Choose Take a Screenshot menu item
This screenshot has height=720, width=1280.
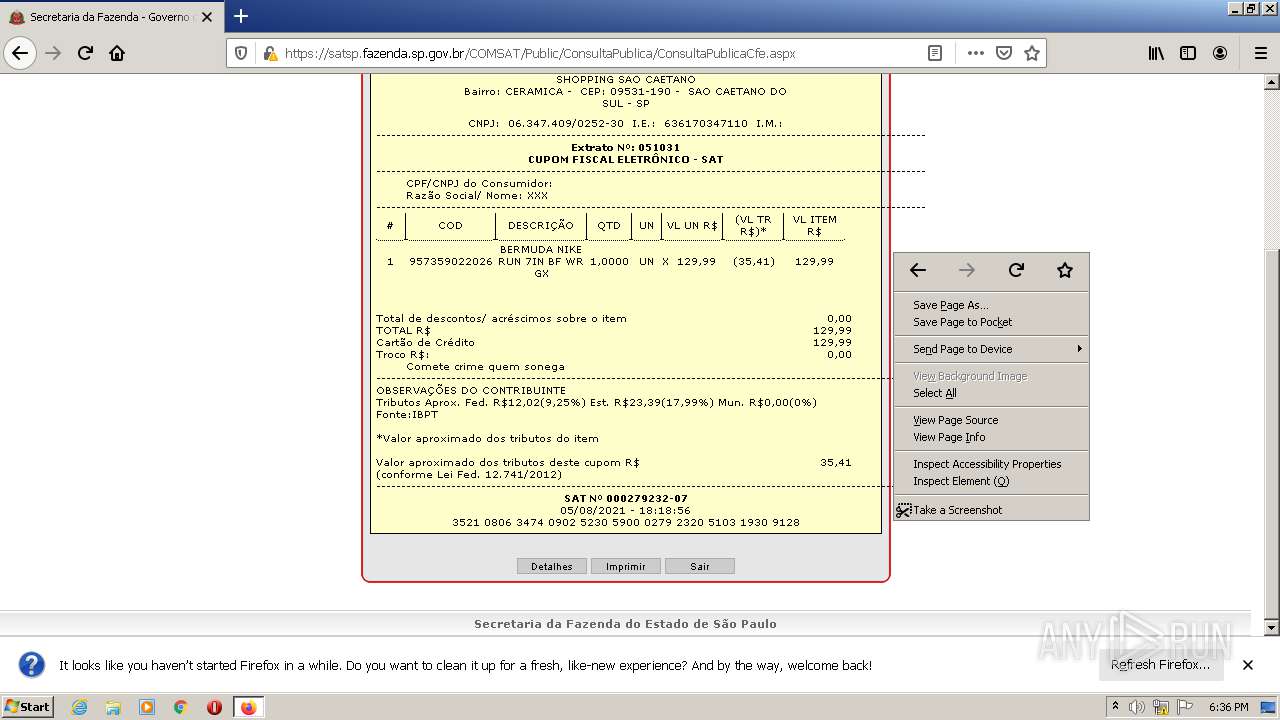point(991,510)
